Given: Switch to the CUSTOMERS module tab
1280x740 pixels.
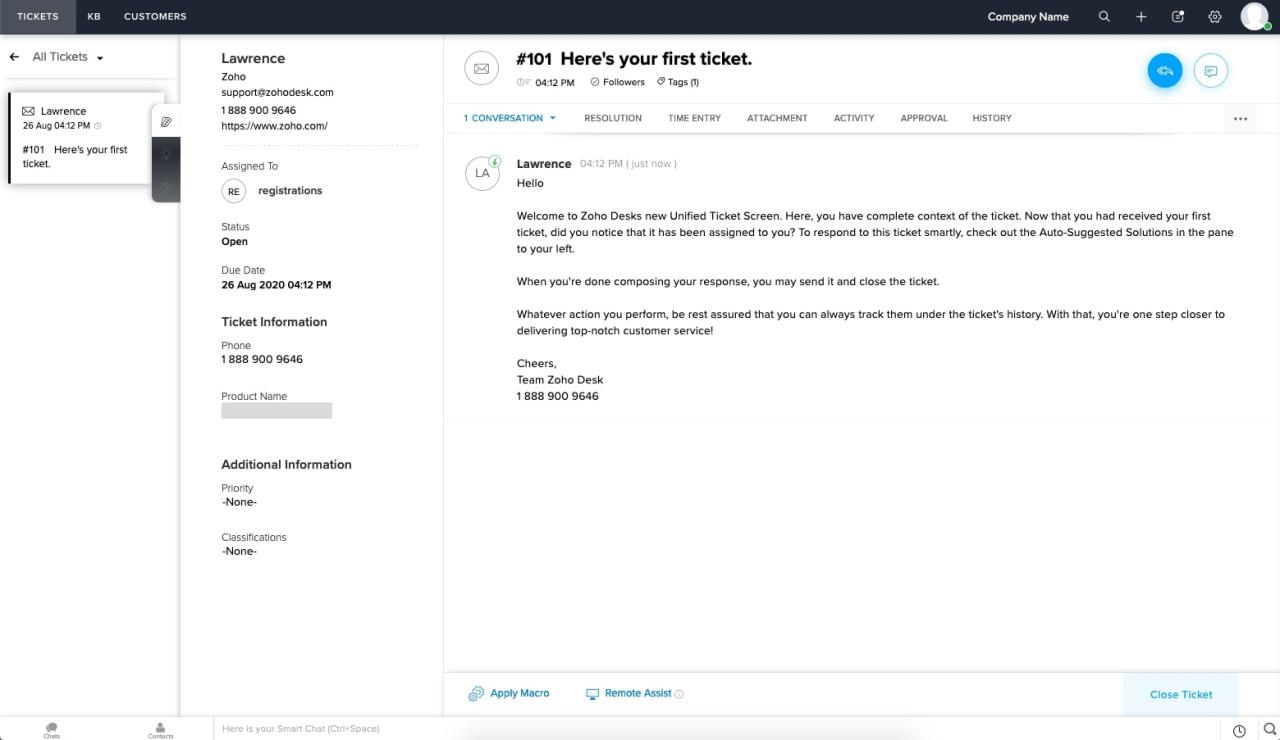Looking at the screenshot, I should pos(155,17).
